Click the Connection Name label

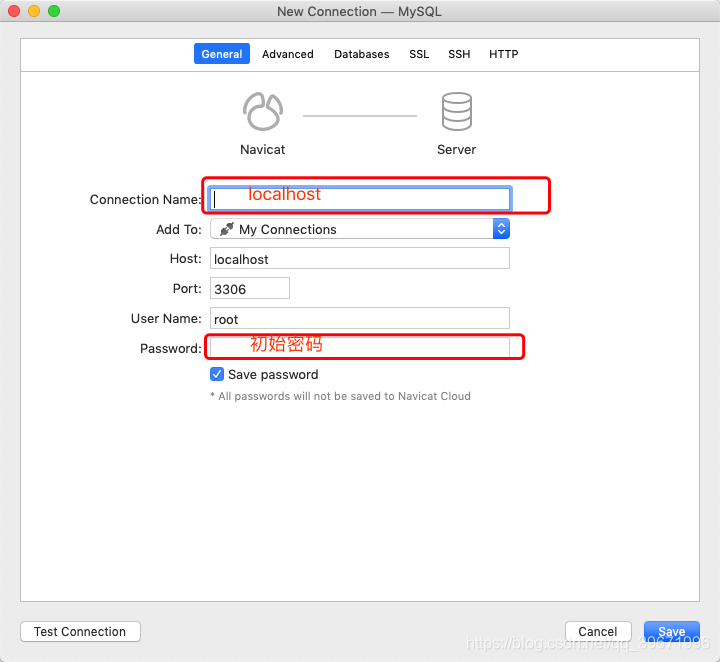pos(146,200)
